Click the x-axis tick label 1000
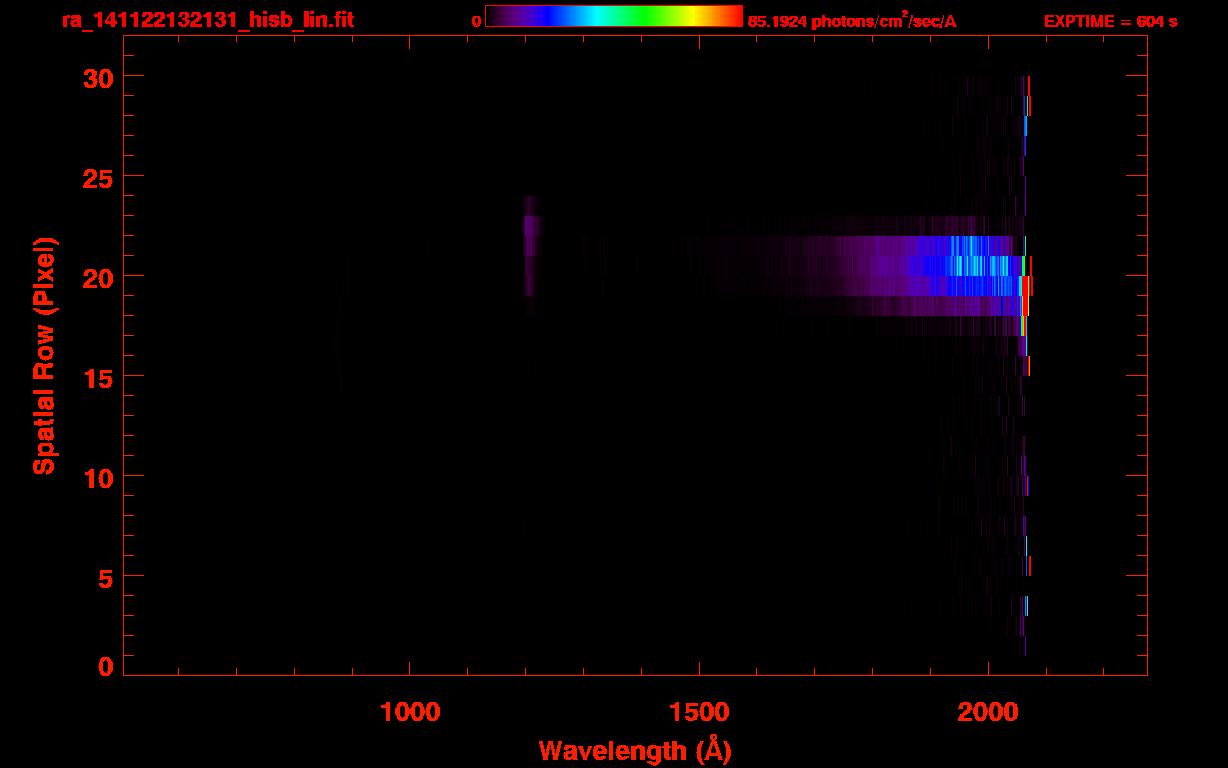This screenshot has width=1228, height=768. [x=410, y=711]
